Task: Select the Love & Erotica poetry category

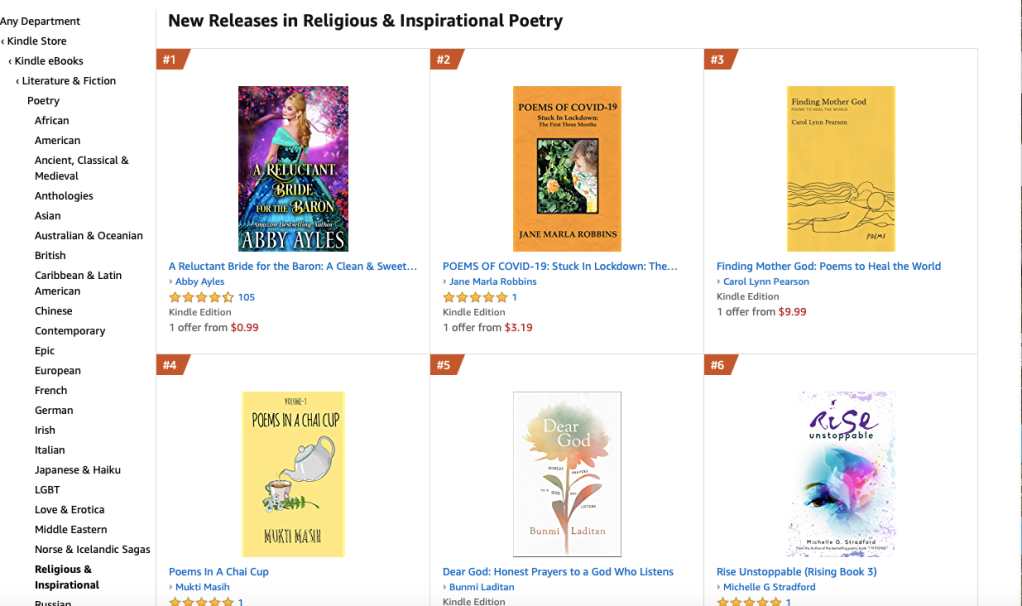Action: pos(70,510)
